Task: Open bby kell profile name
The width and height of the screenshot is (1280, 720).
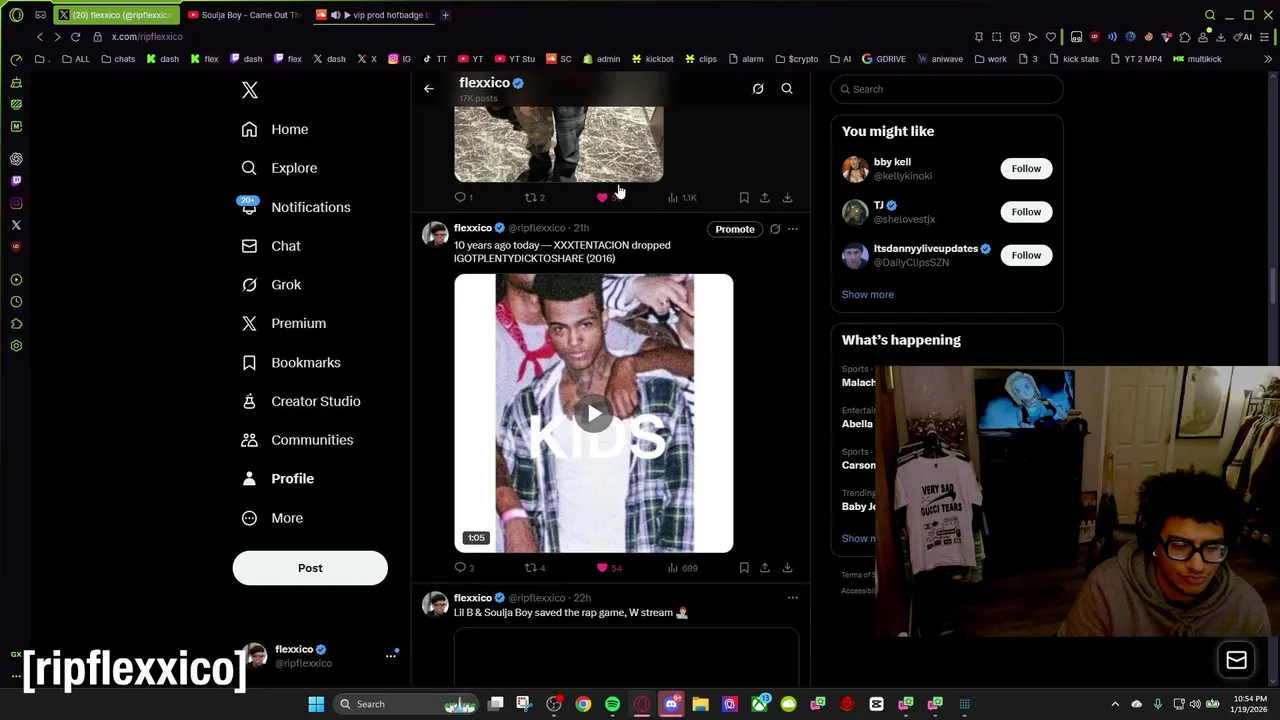Action: click(892, 162)
